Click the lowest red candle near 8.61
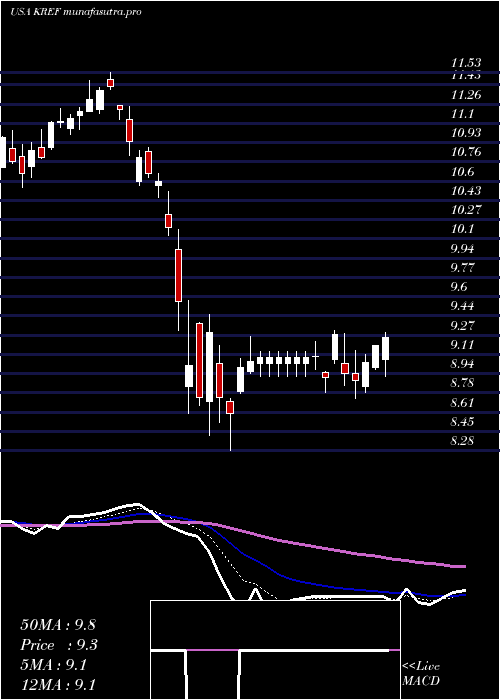Screen dimensions: 500x700 [230, 407]
